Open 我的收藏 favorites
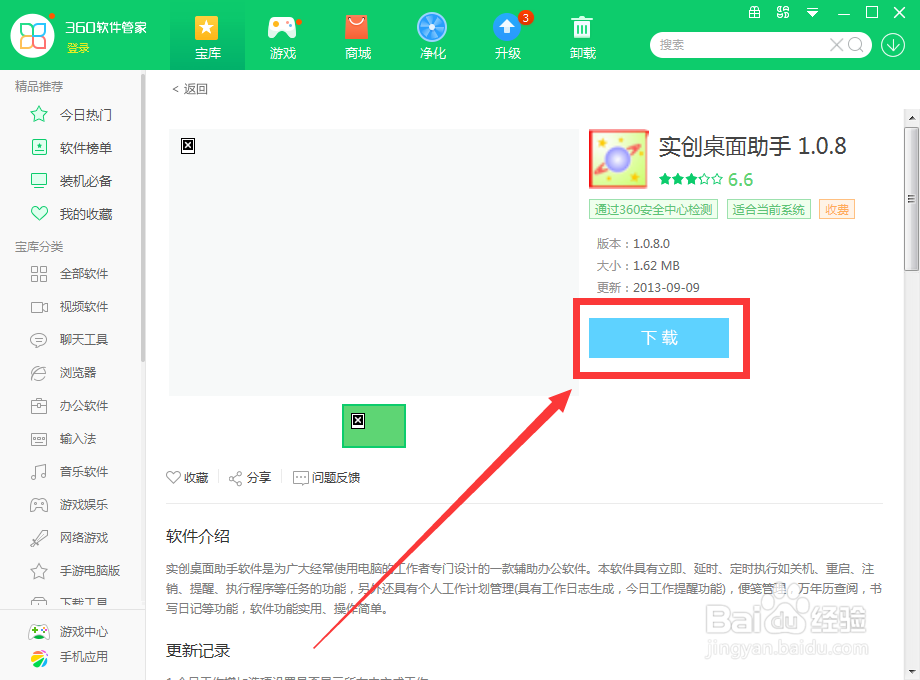920x680 pixels. 71,214
